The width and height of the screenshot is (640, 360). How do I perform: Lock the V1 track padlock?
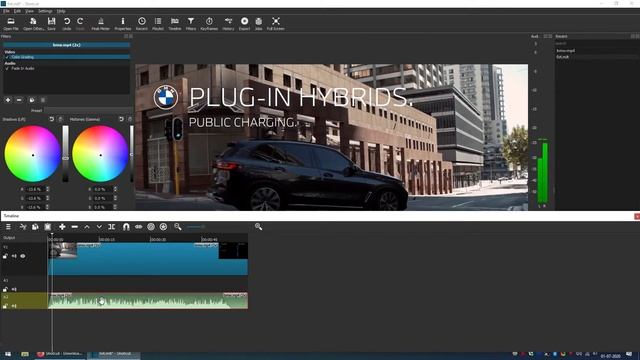[5, 256]
